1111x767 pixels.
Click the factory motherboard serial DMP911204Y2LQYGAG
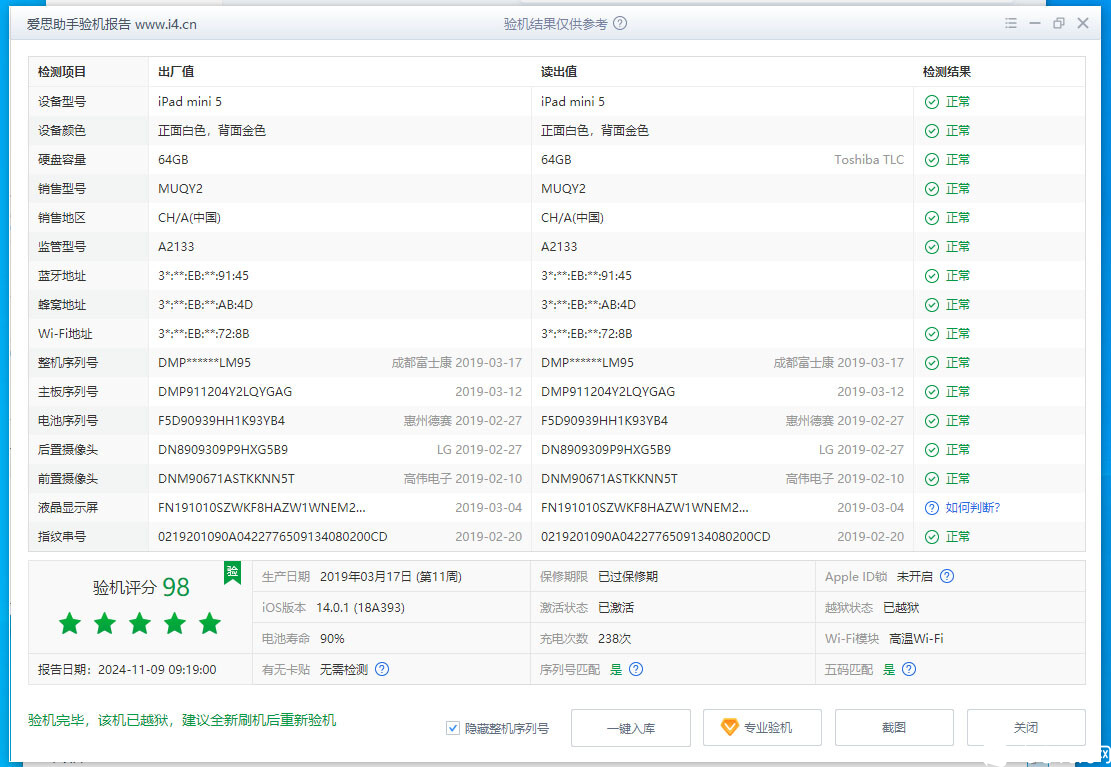(x=225, y=392)
